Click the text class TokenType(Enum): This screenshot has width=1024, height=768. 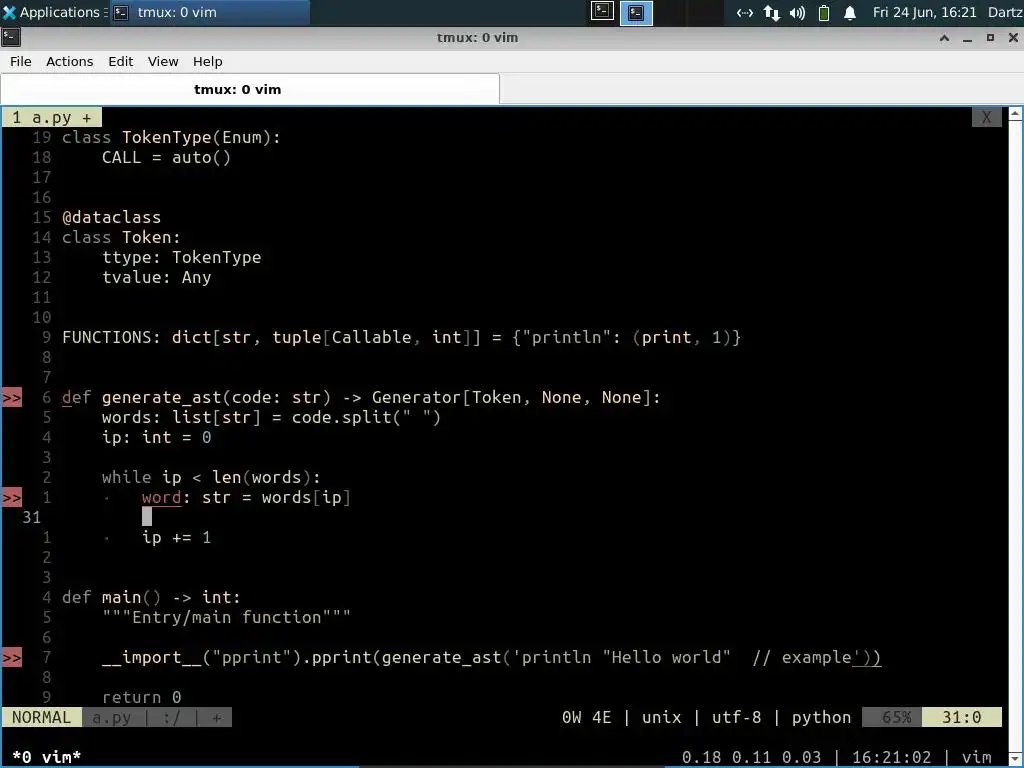(x=171, y=138)
